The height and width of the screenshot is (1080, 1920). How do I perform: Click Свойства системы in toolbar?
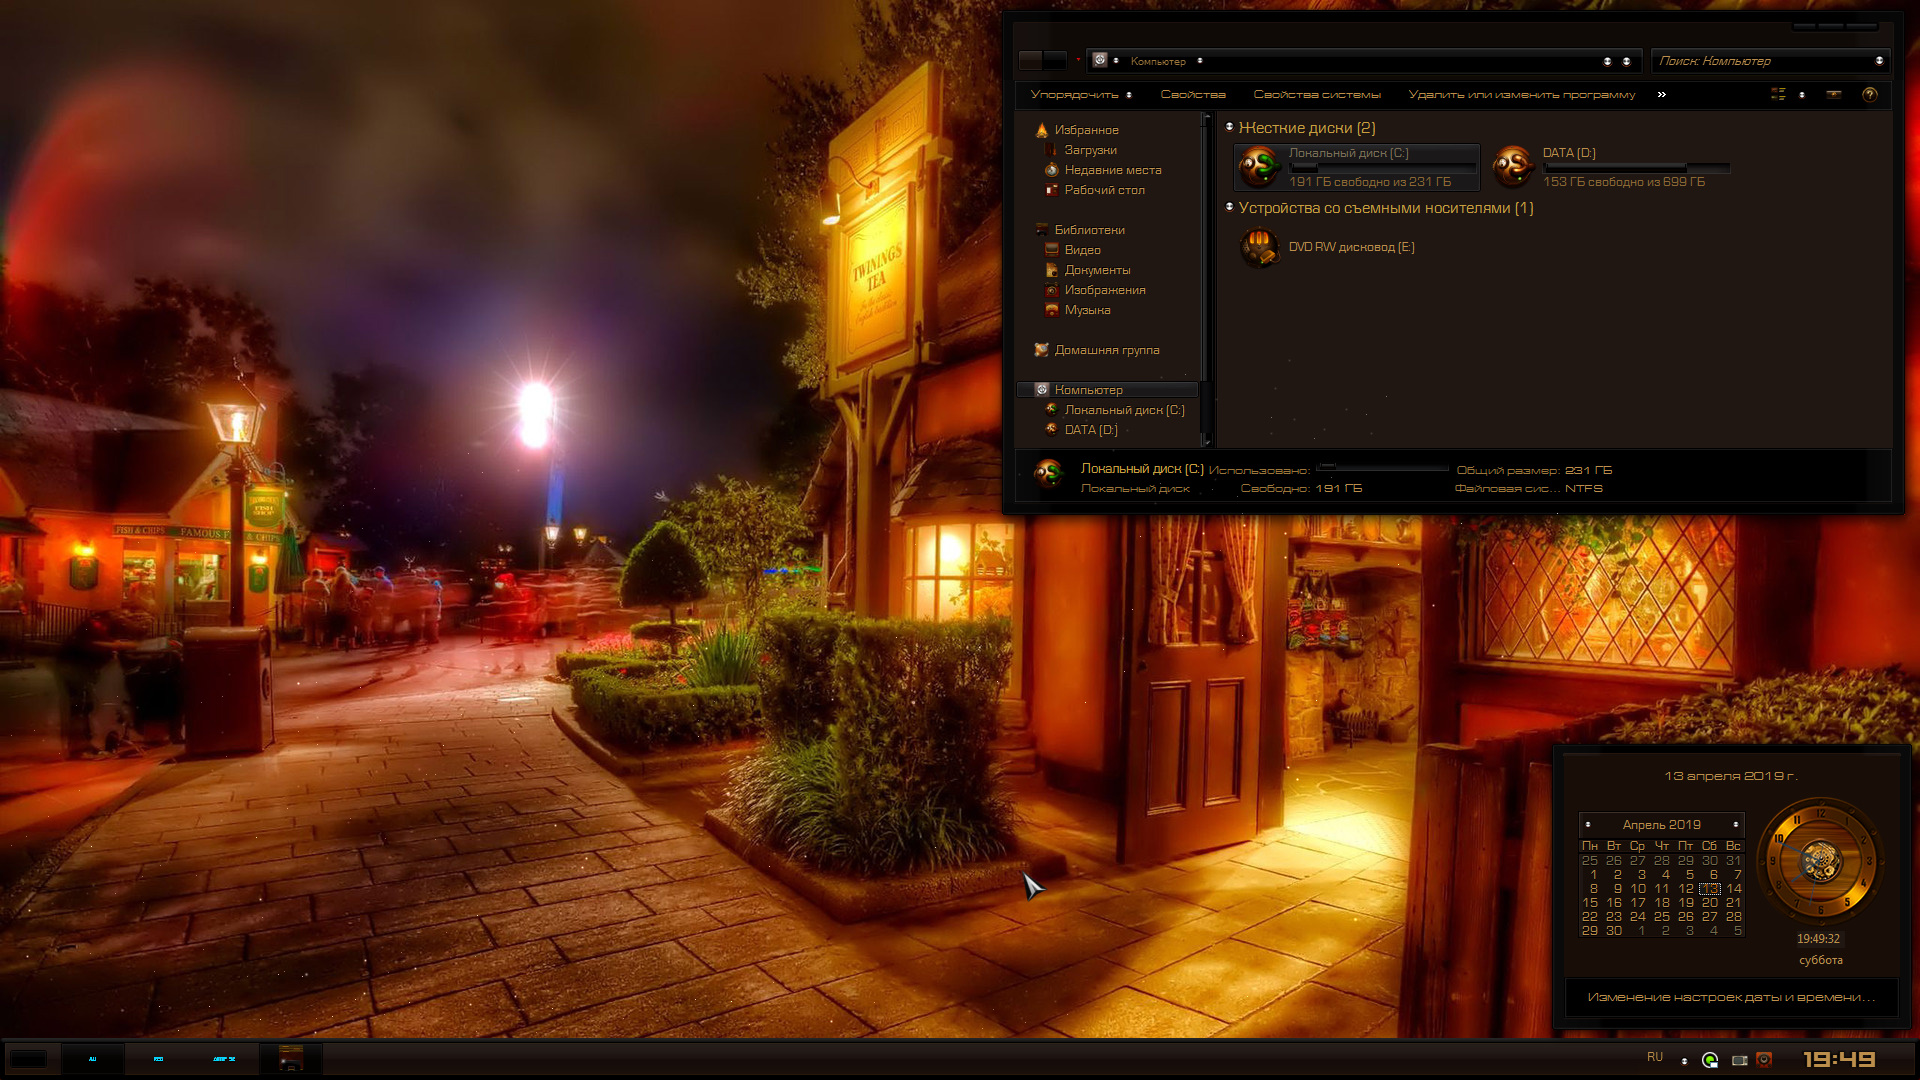tap(1317, 95)
